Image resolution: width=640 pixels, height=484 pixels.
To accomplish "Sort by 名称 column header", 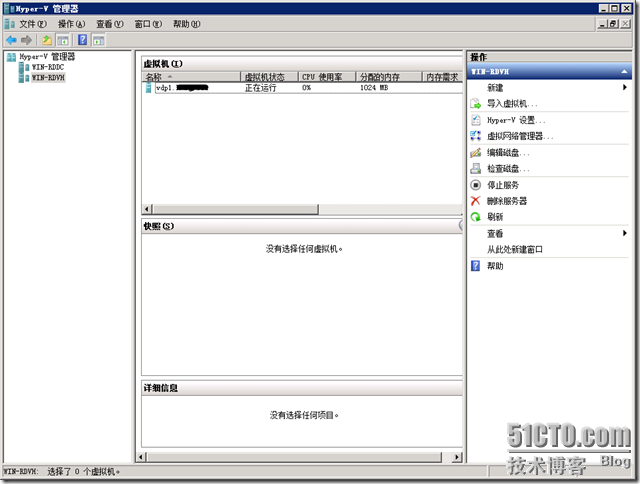I will [x=191, y=77].
